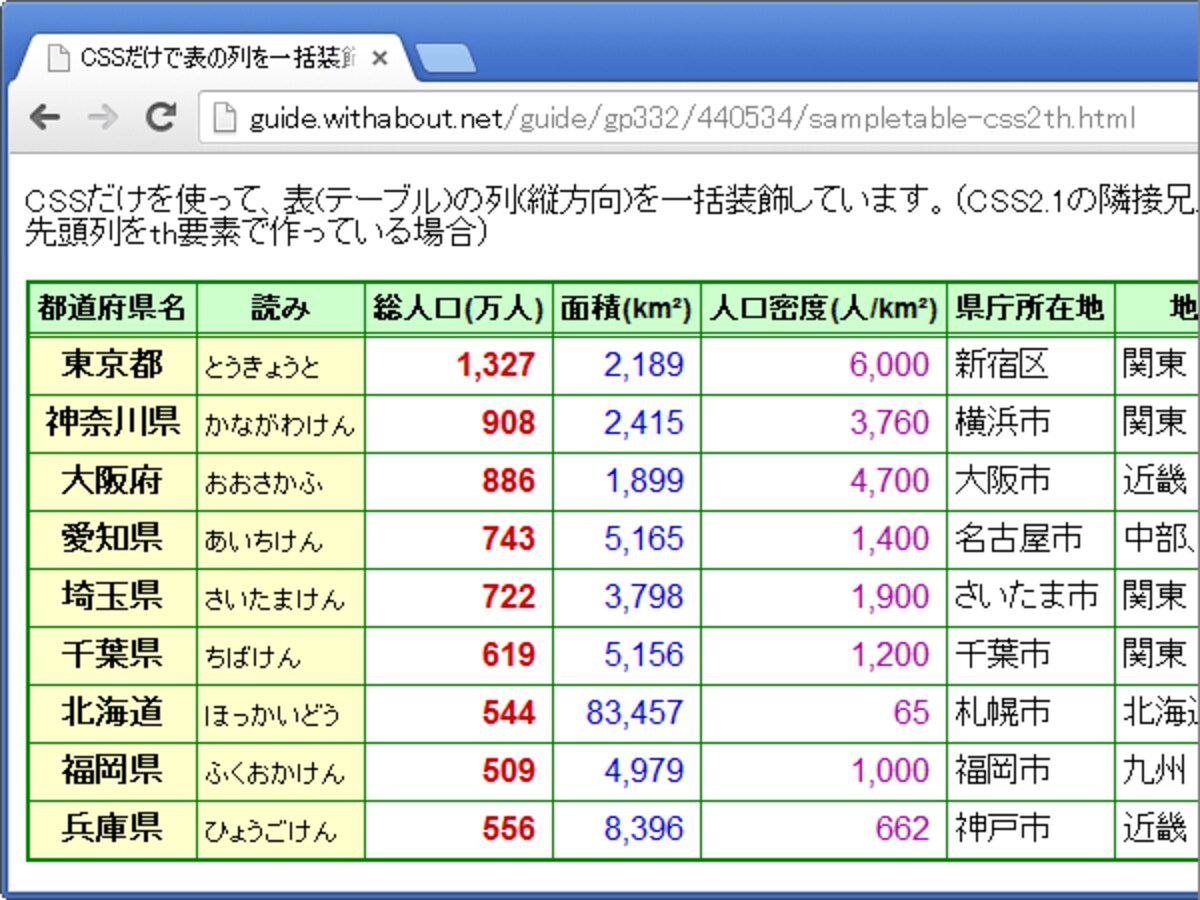
Task: Select the 神奈川県 row header cell
Action: (x=113, y=423)
